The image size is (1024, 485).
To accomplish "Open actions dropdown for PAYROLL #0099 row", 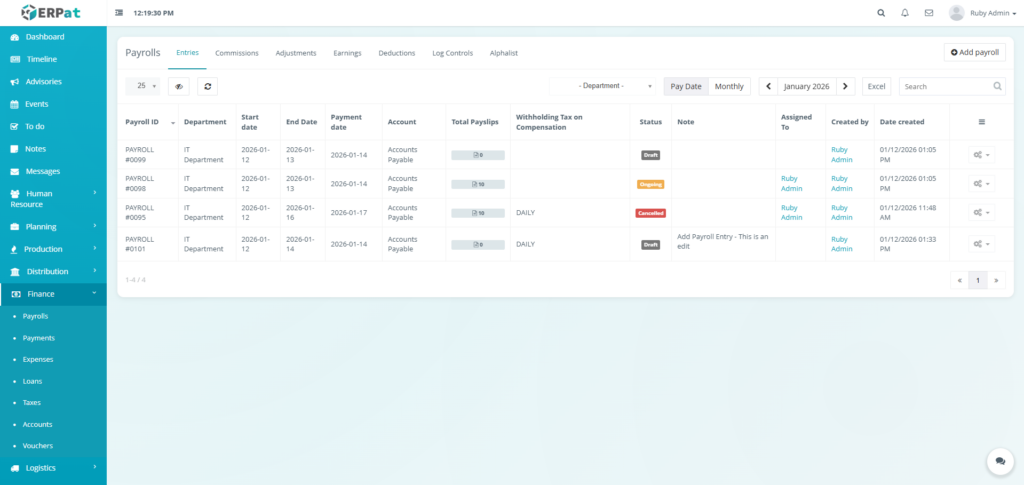I will point(980,155).
